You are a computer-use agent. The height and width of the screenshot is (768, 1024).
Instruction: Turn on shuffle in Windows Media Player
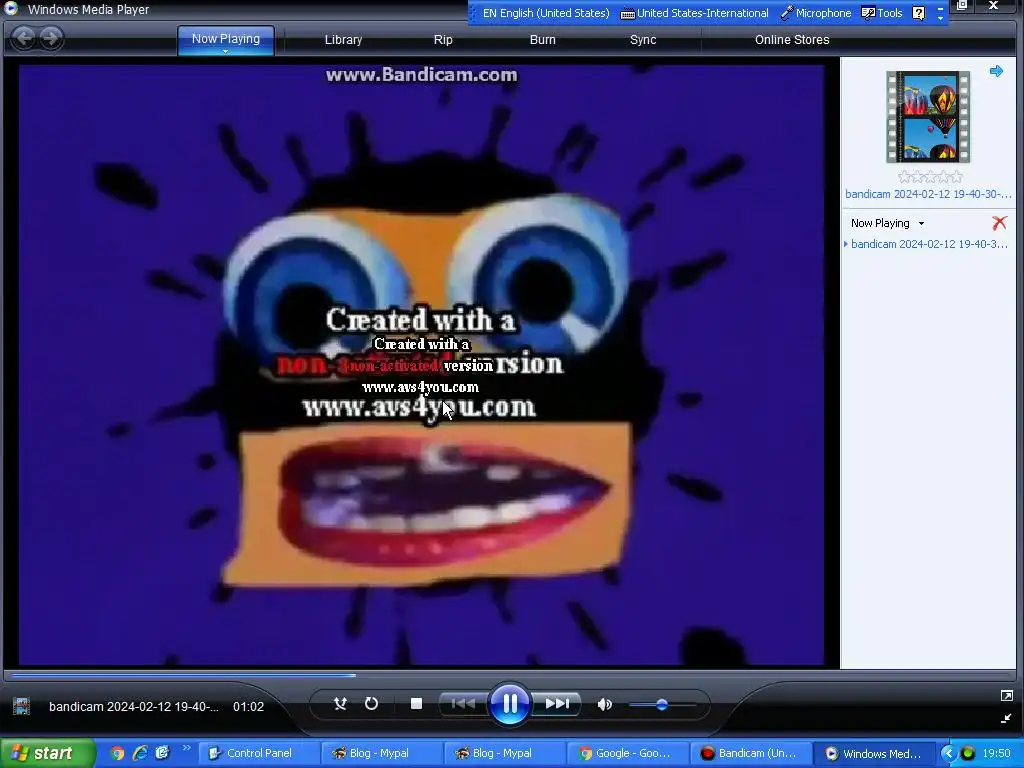tap(340, 703)
